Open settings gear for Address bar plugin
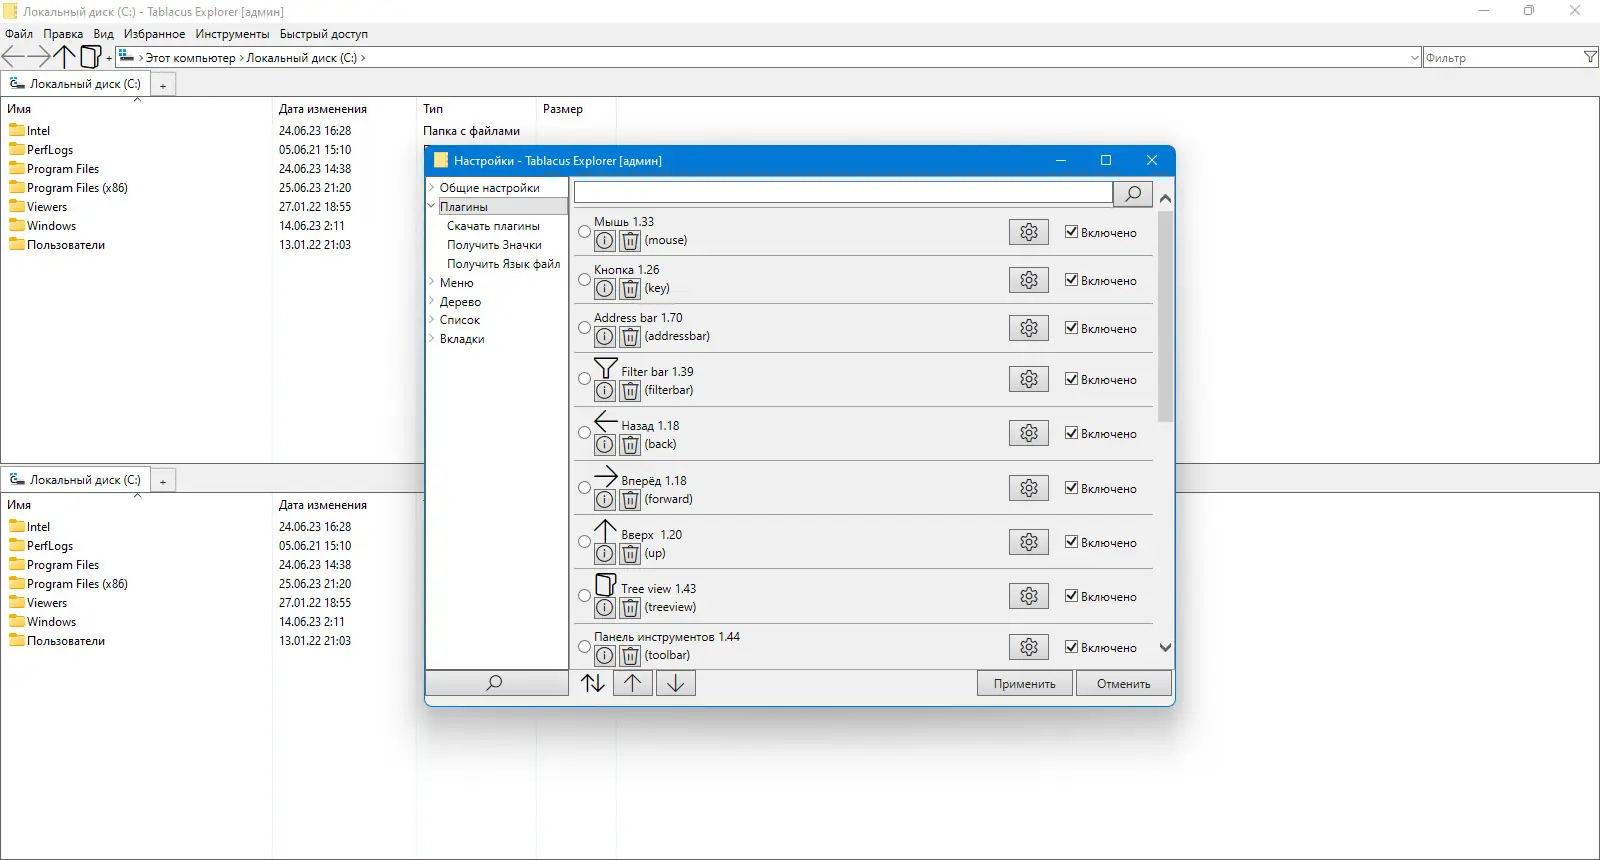This screenshot has width=1600, height=860. (1029, 328)
